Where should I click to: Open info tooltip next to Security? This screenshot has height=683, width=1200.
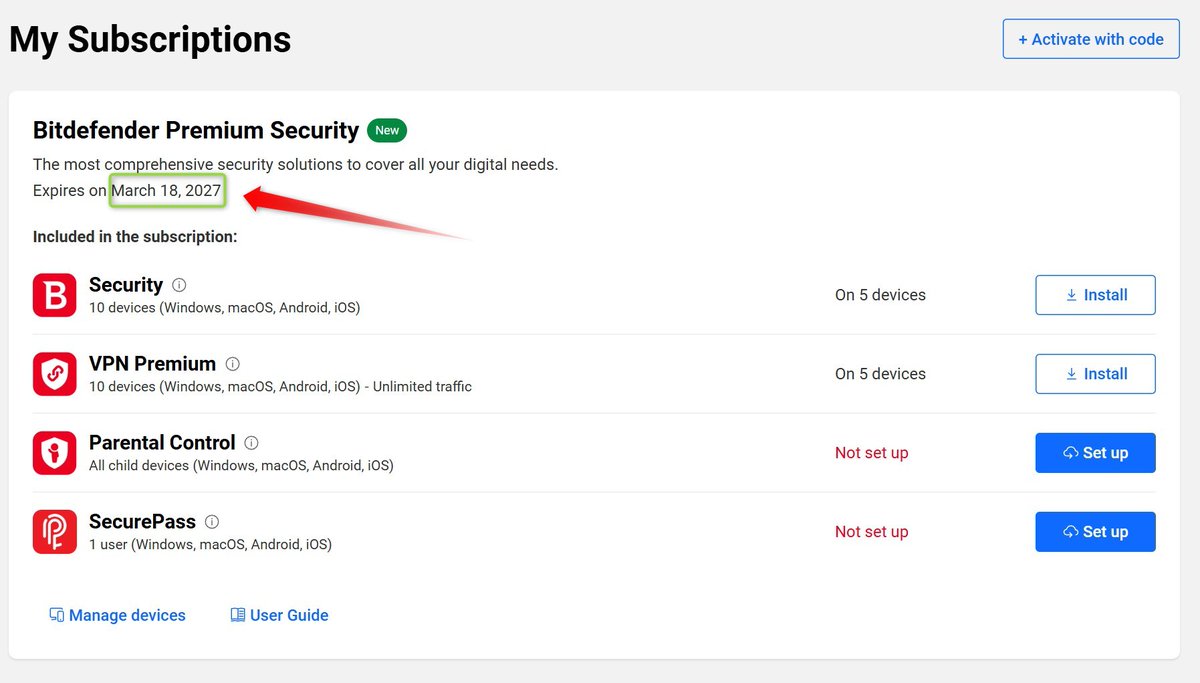[x=179, y=285]
